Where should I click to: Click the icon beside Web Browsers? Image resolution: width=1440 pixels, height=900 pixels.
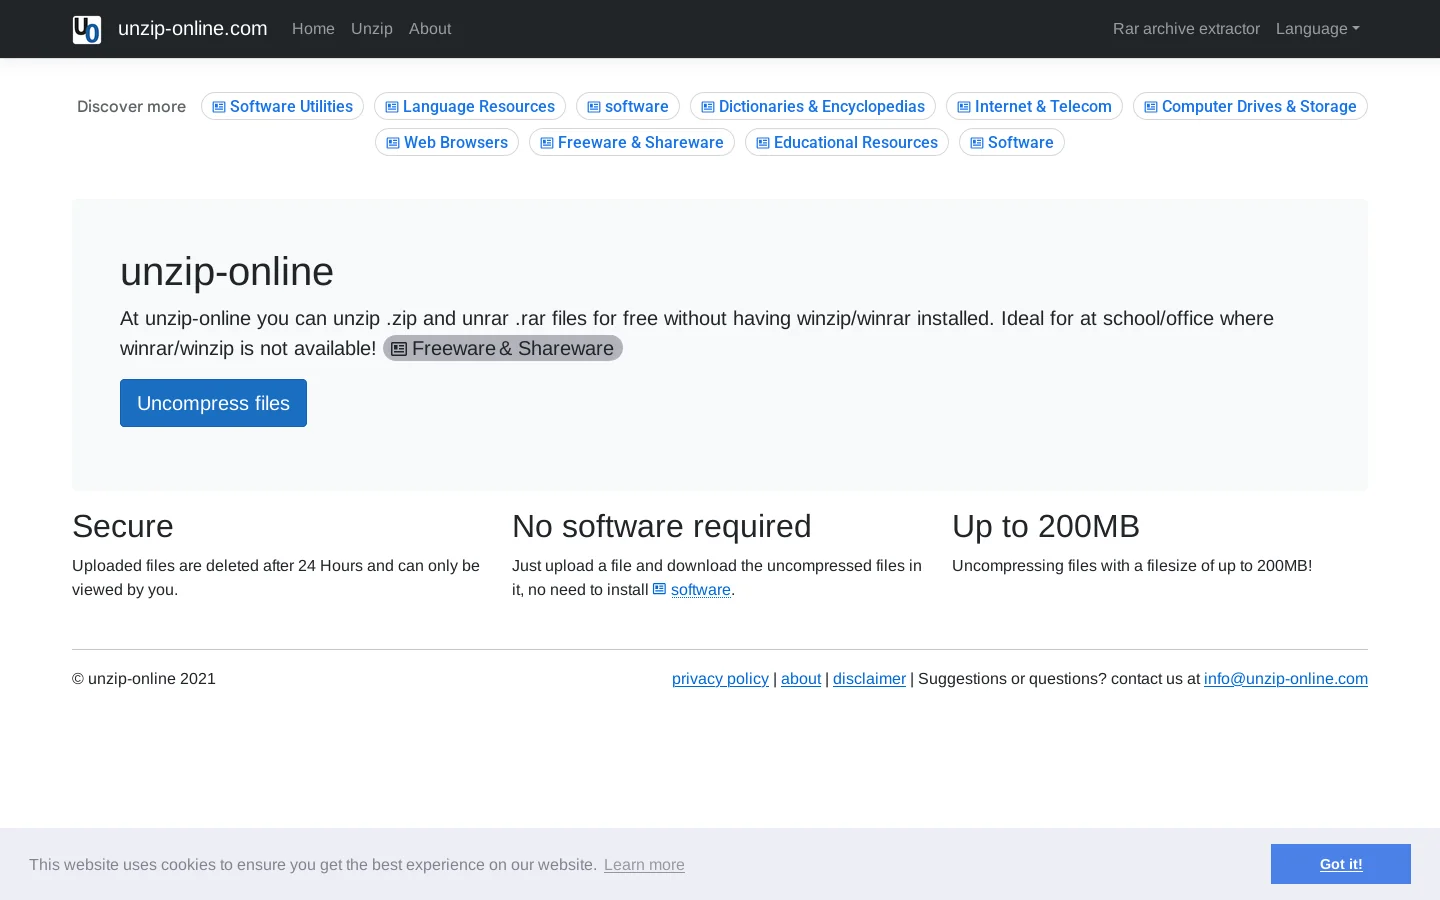pos(393,143)
